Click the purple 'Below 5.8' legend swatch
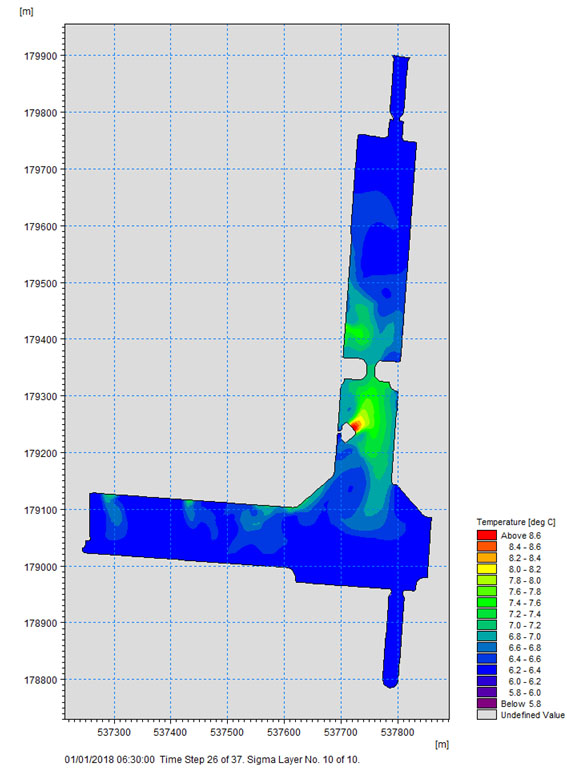Viewport: 567px width, 769px height. (x=486, y=704)
